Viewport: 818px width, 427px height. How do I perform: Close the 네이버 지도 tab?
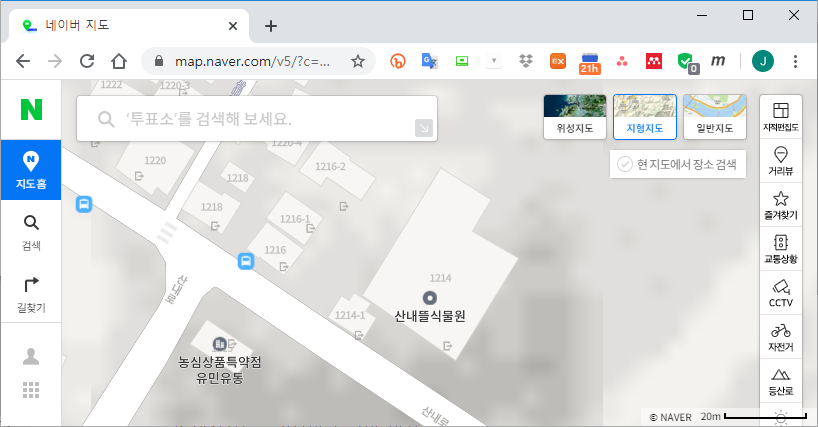(233, 26)
